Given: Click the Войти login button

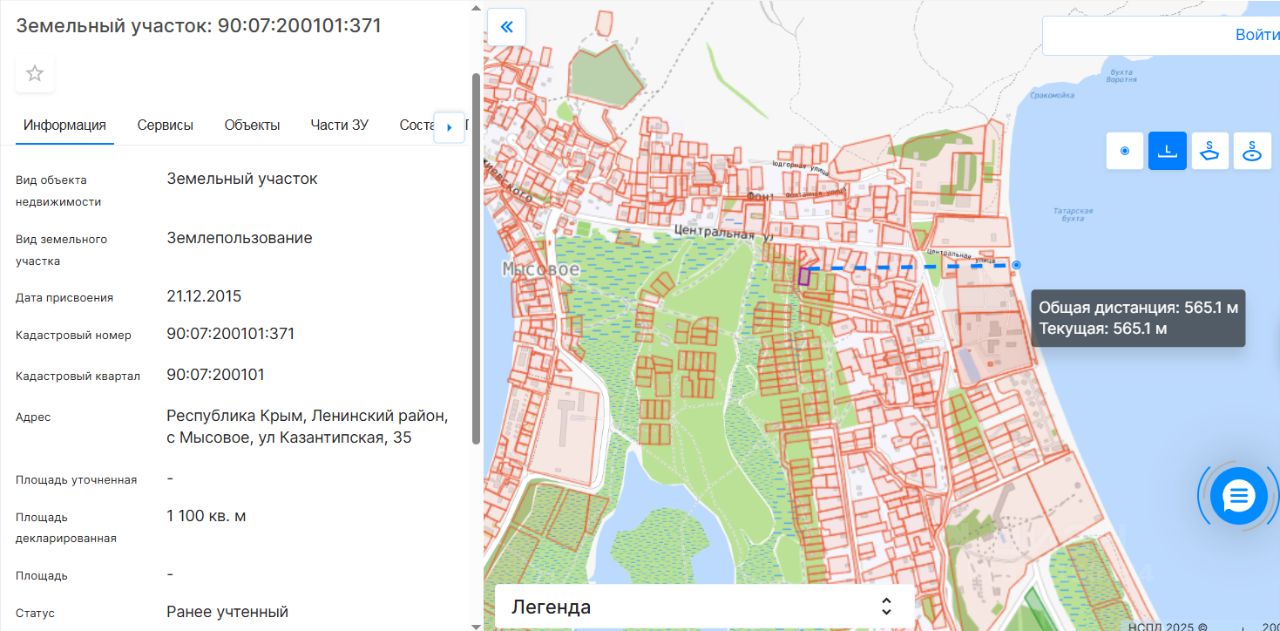Looking at the screenshot, I should coord(1256,35).
